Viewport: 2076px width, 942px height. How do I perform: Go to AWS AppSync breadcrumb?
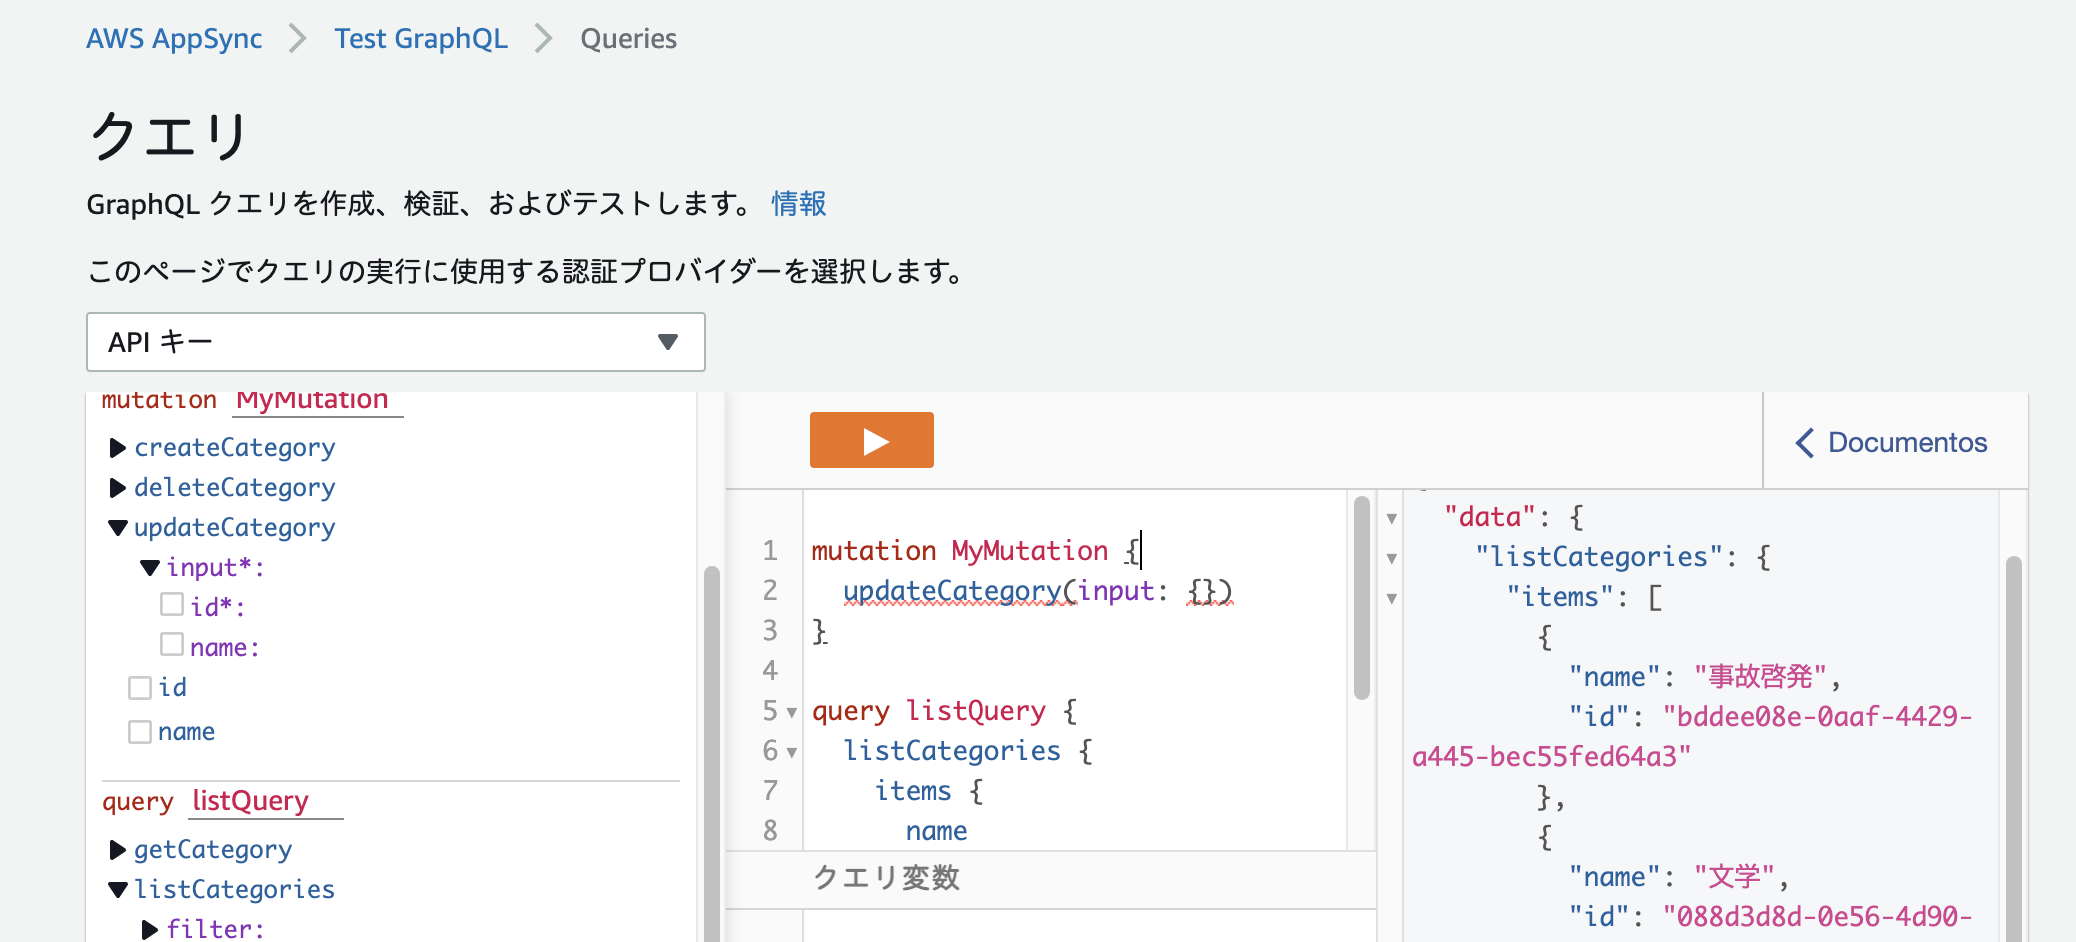coord(174,39)
